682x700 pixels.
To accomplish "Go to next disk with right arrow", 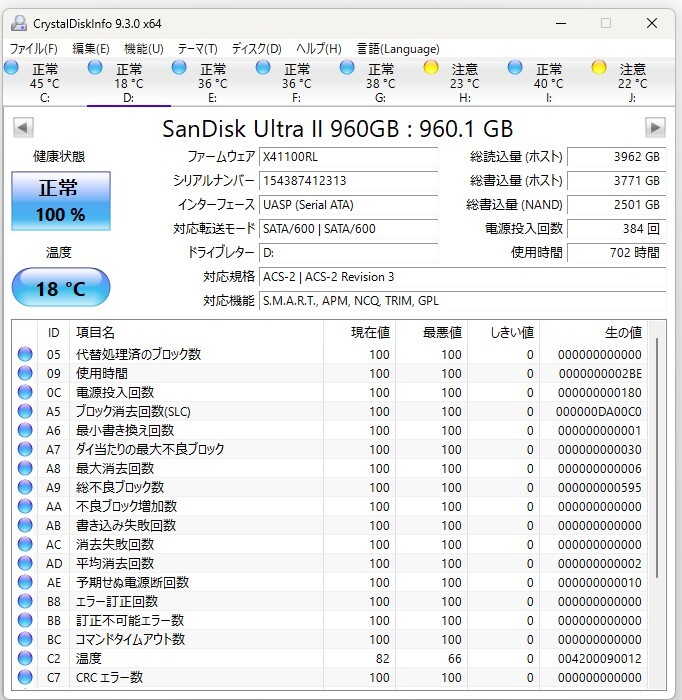I will click(x=655, y=128).
